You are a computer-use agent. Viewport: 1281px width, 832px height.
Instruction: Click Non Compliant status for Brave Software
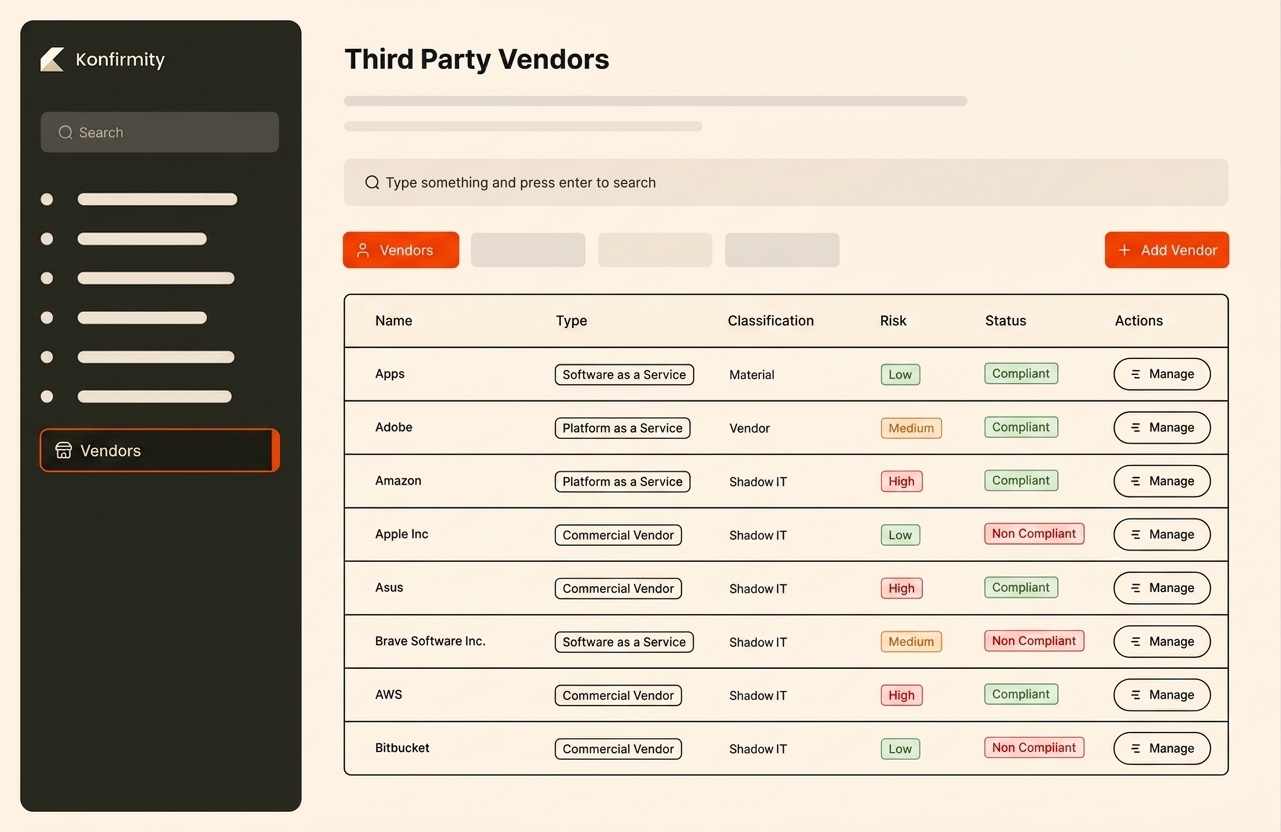1034,641
